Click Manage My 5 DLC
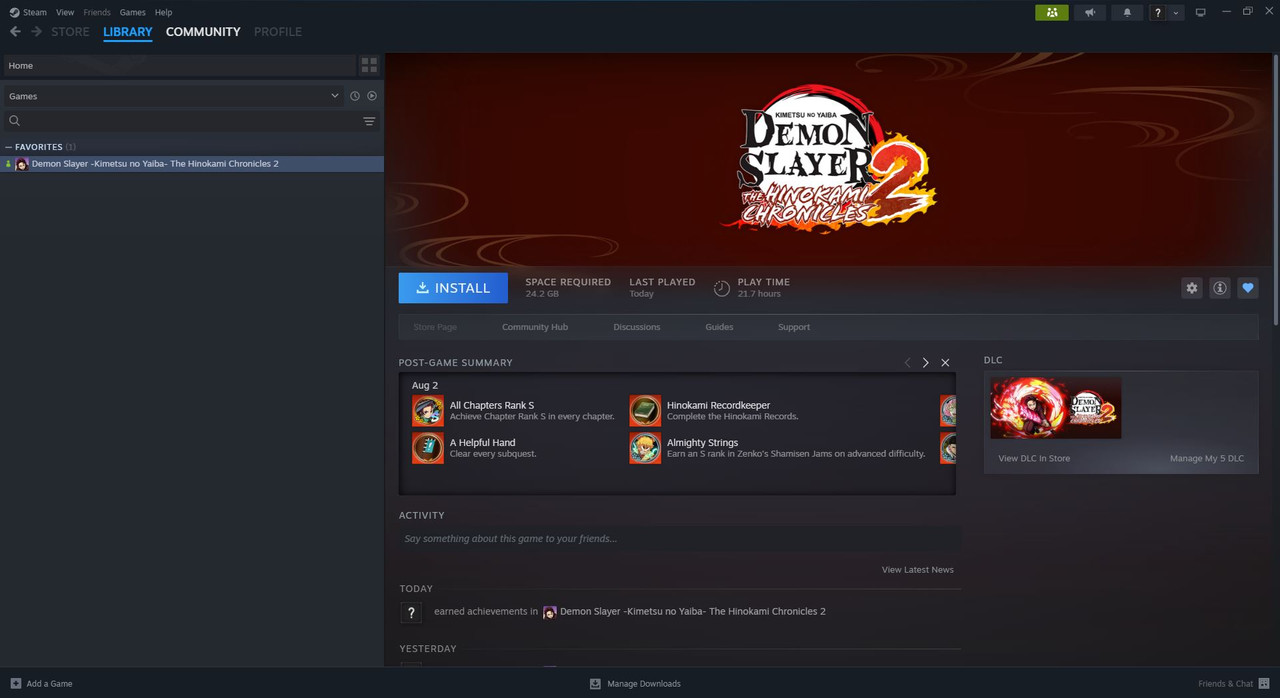The height and width of the screenshot is (698, 1280). (1207, 459)
